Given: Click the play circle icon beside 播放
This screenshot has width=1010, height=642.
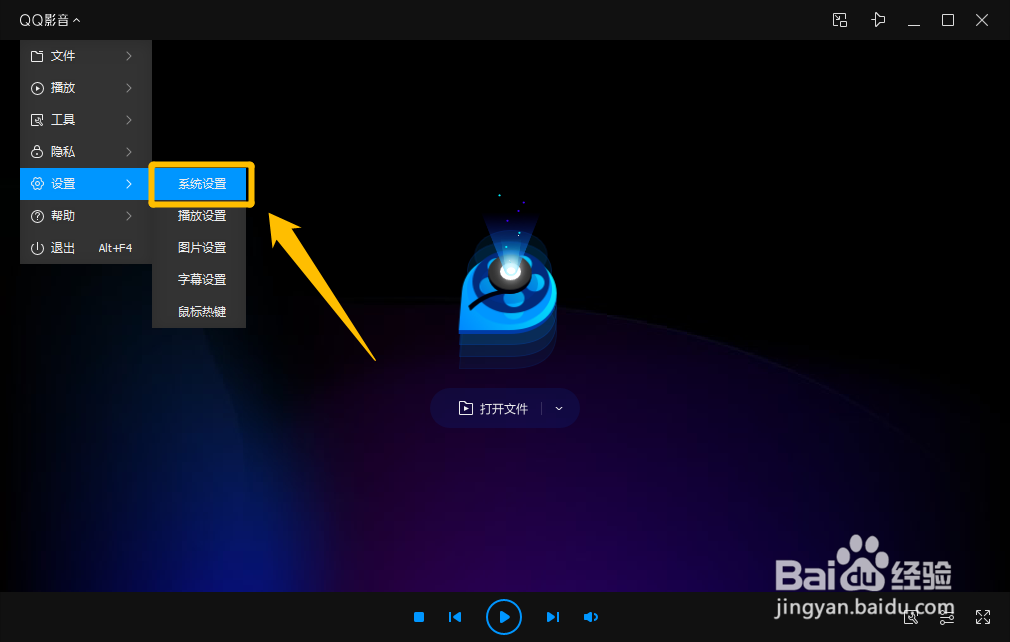Looking at the screenshot, I should click(x=37, y=88).
